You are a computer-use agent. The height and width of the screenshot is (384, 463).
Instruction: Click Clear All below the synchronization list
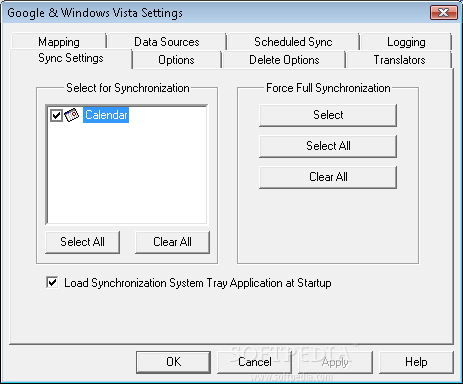pos(172,242)
